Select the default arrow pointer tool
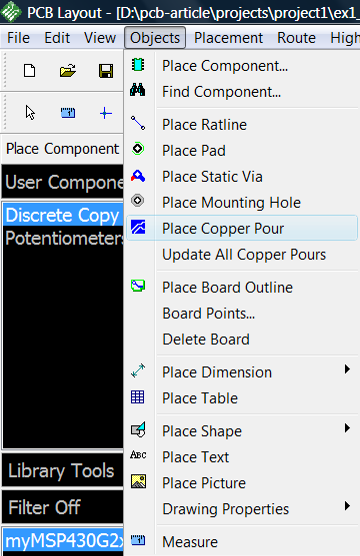Screen dimensions: 360x556 (x=30, y=113)
